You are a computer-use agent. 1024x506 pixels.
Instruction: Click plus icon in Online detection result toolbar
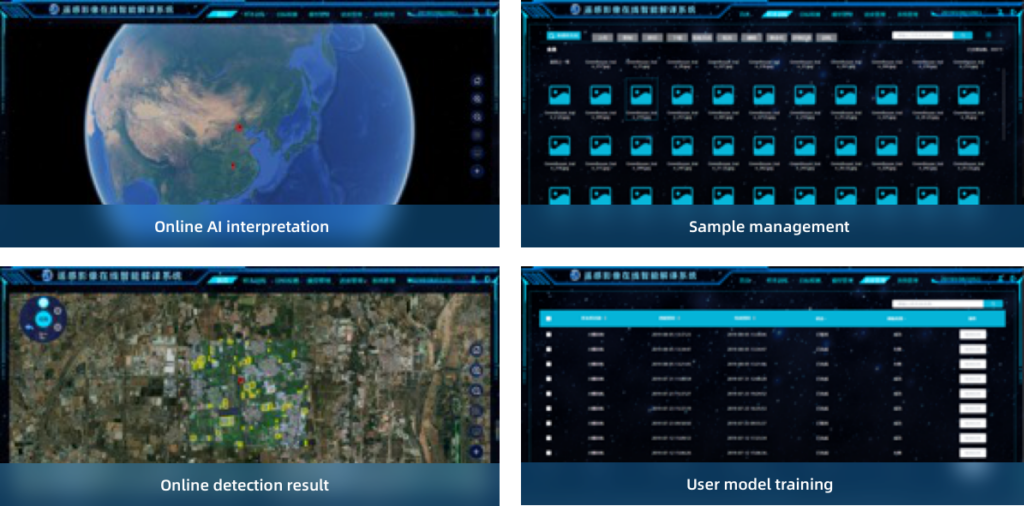[x=476, y=452]
